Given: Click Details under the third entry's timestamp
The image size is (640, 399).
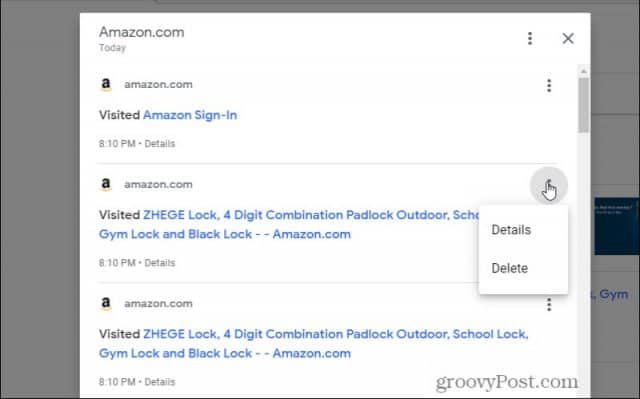Looking at the screenshot, I should click(160, 382).
